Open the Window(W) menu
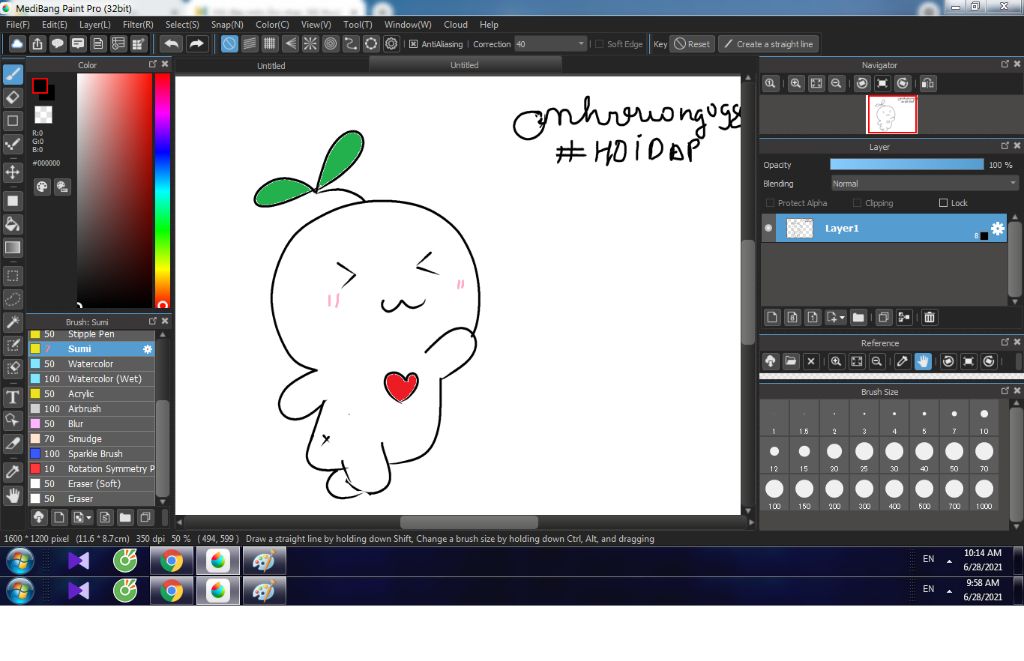 coord(408,25)
